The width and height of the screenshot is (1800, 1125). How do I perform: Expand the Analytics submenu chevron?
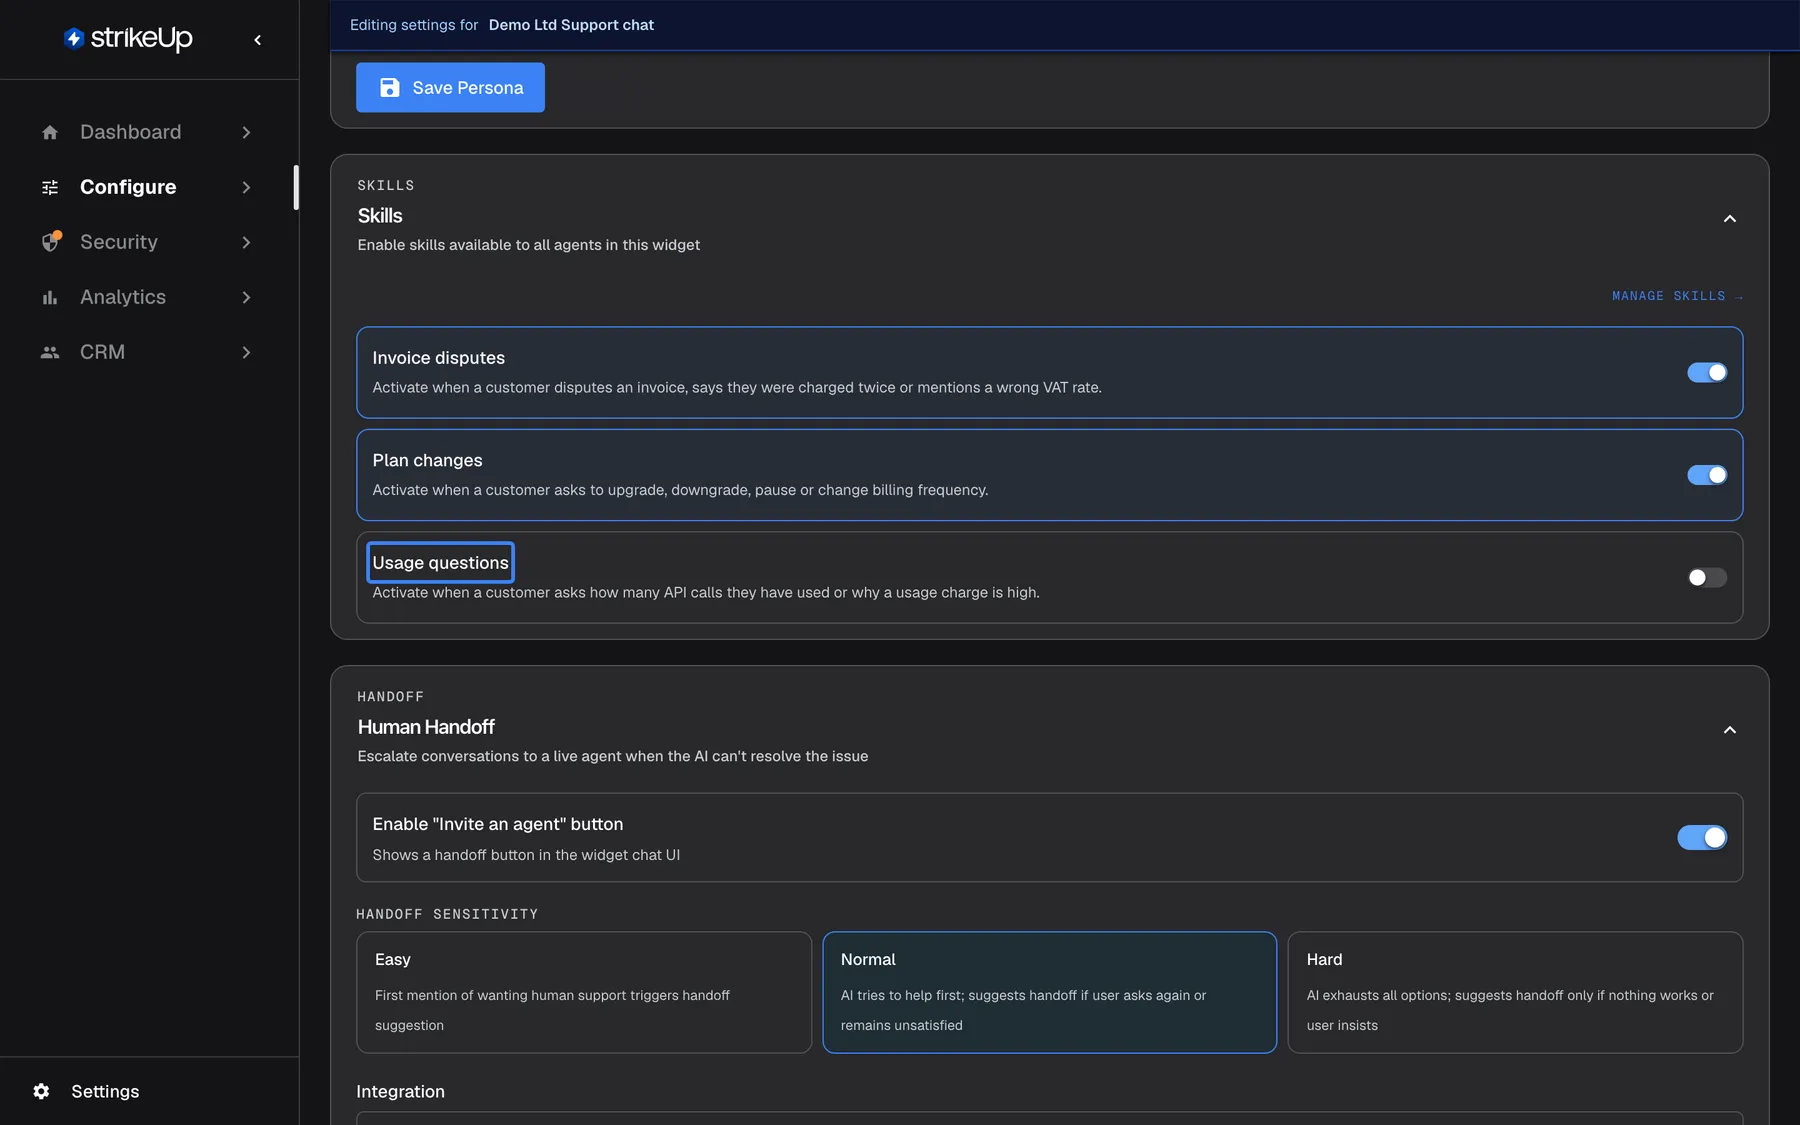click(x=246, y=297)
